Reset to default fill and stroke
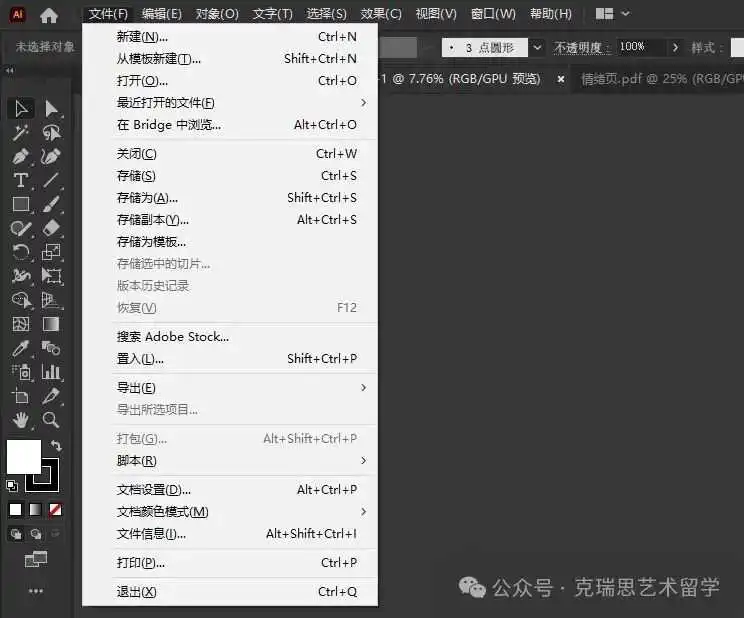744x618 pixels. (12, 486)
